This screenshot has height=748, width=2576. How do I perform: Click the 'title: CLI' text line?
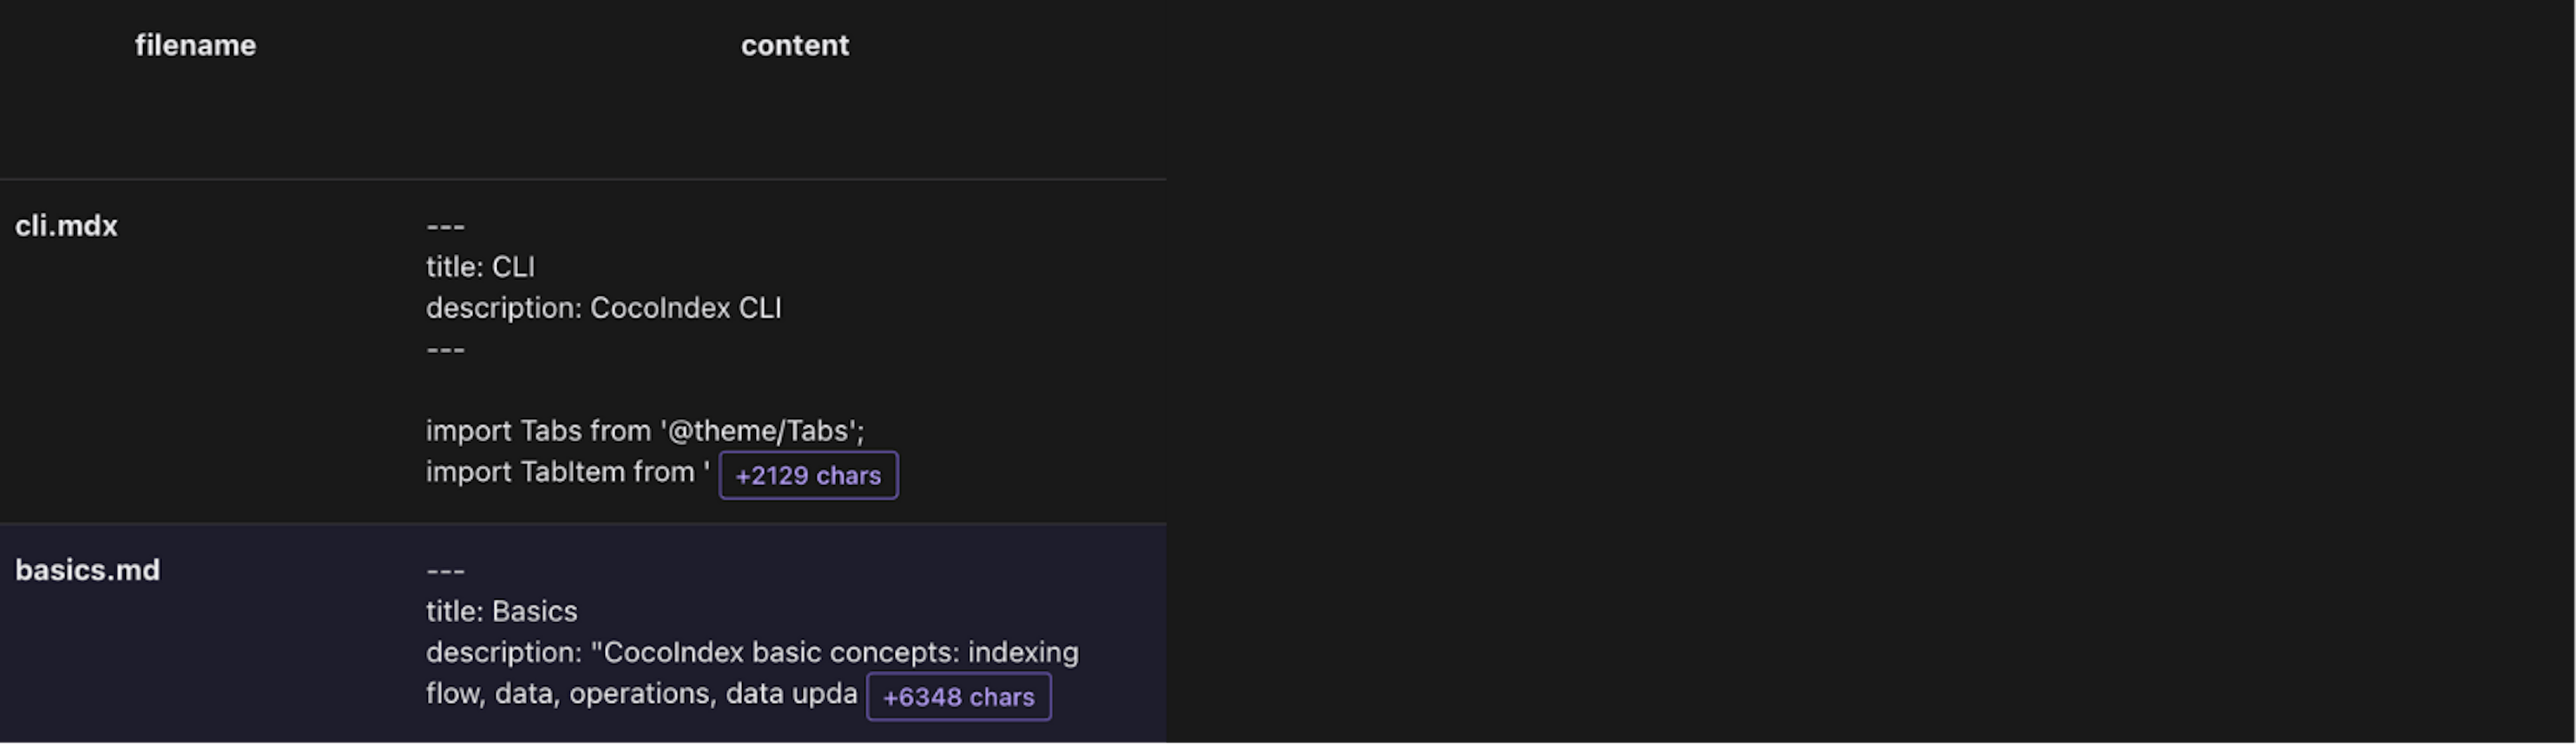[x=480, y=267]
